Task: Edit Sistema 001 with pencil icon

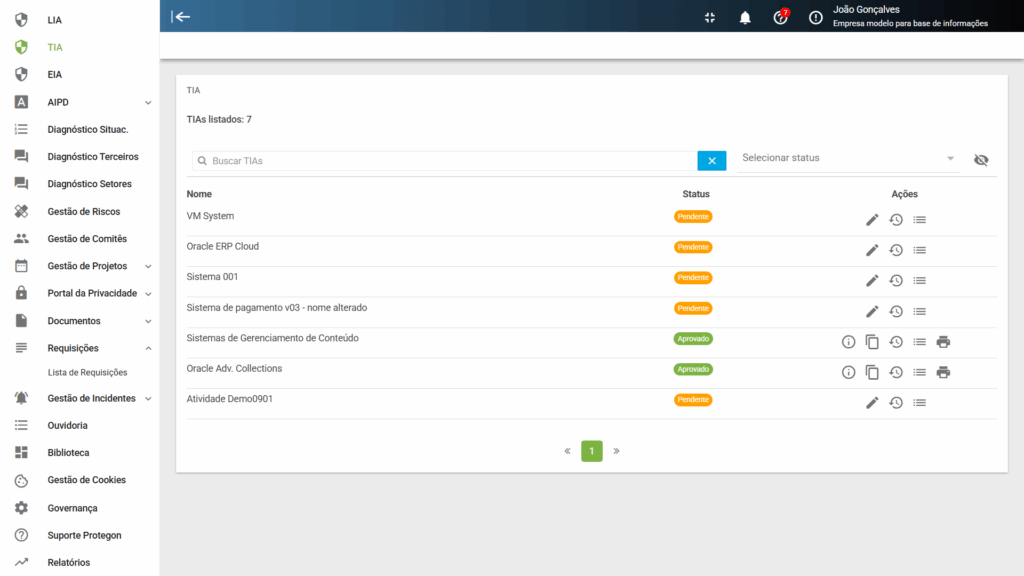Action: 872,281
